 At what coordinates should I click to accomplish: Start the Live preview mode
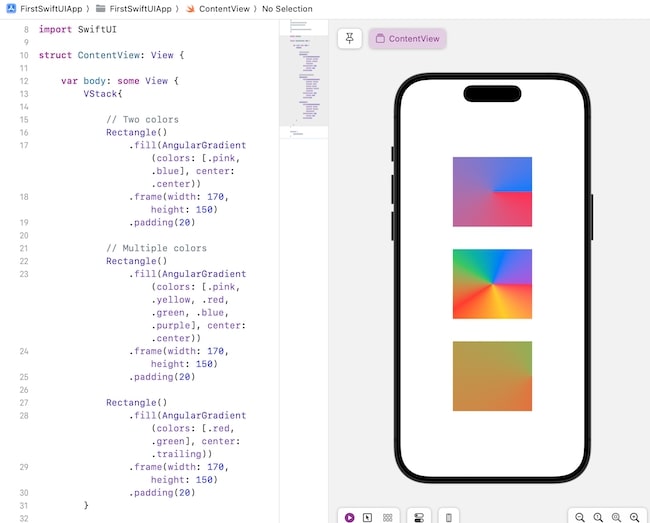[349, 517]
